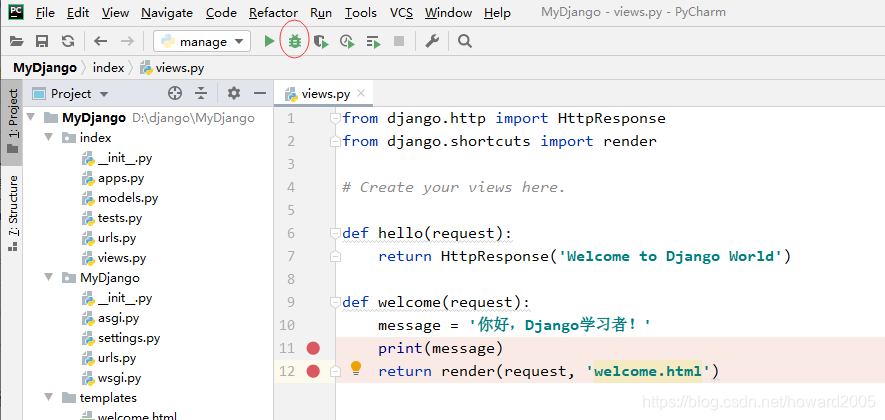Open the Run menu
Image resolution: width=885 pixels, height=420 pixels.
tap(321, 12)
